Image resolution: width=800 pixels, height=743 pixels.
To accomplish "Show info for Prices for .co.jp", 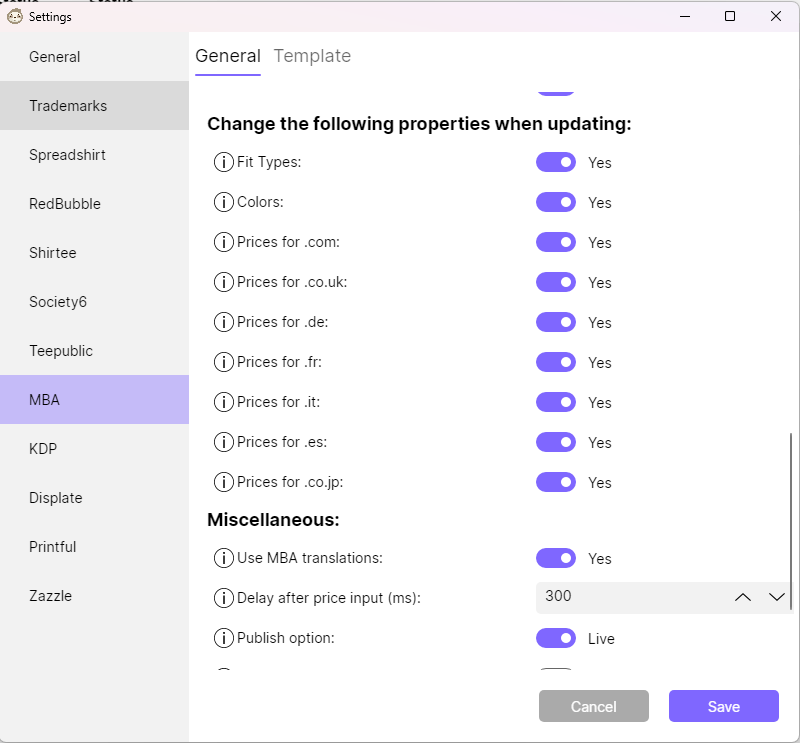I will coord(223,482).
